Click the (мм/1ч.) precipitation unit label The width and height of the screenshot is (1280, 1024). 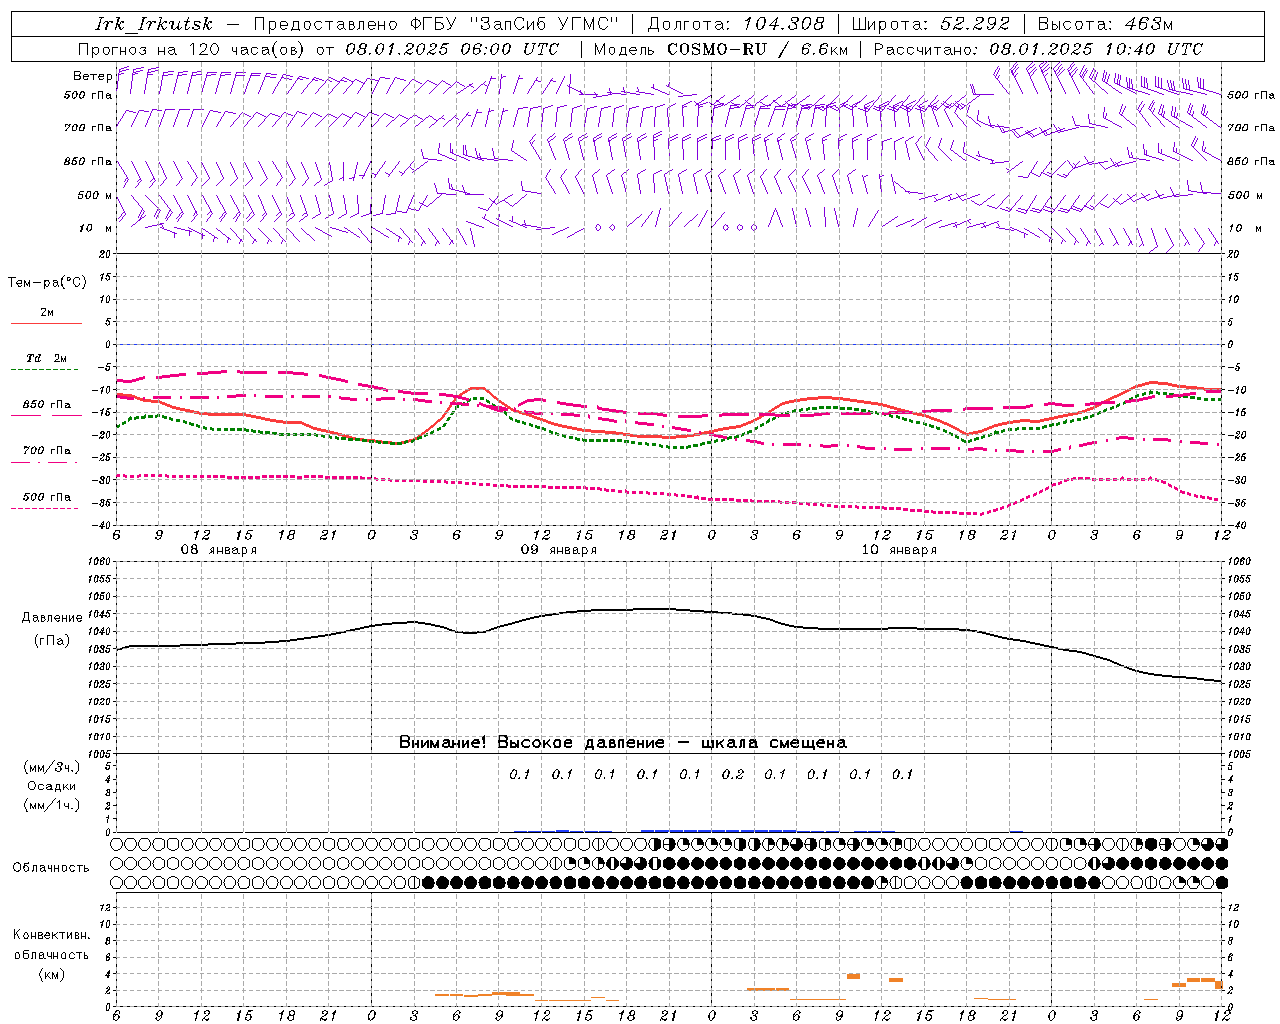pos(52,805)
